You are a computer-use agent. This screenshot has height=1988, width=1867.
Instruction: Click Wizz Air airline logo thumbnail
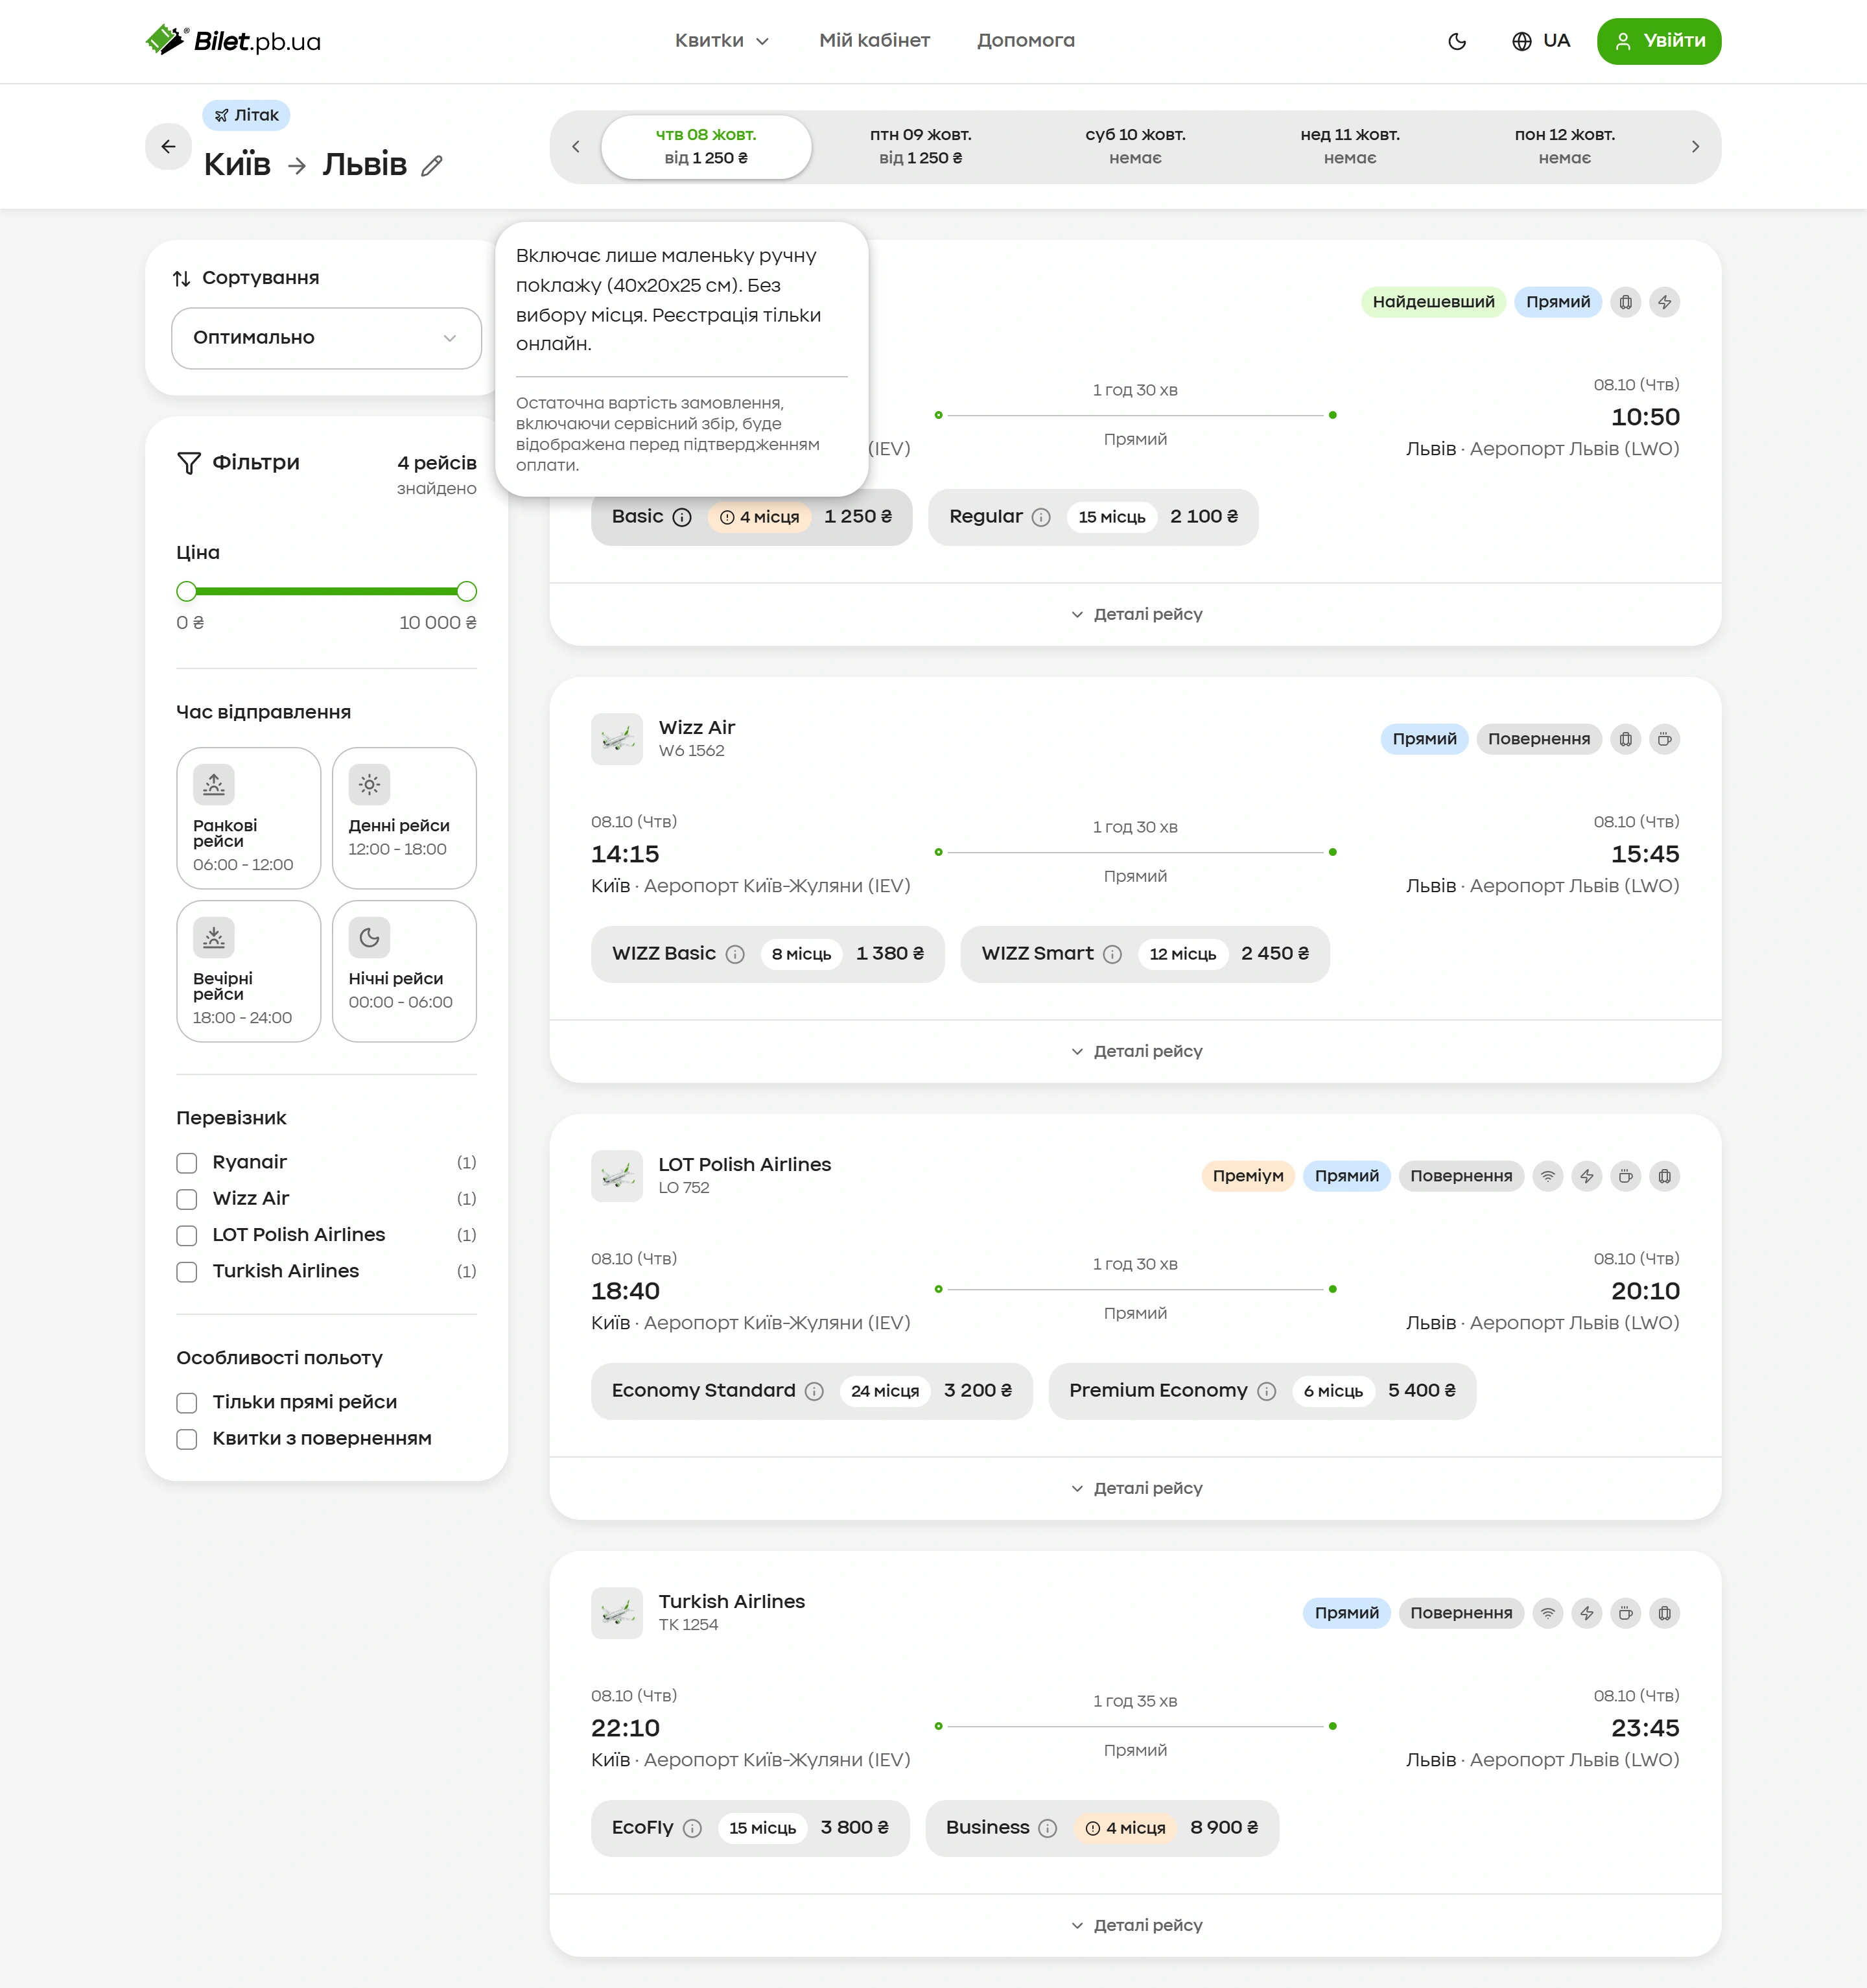point(617,739)
